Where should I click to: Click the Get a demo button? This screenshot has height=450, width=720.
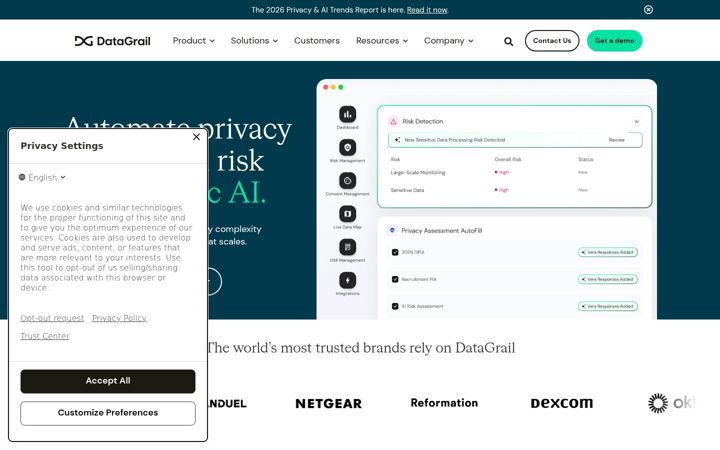(614, 41)
